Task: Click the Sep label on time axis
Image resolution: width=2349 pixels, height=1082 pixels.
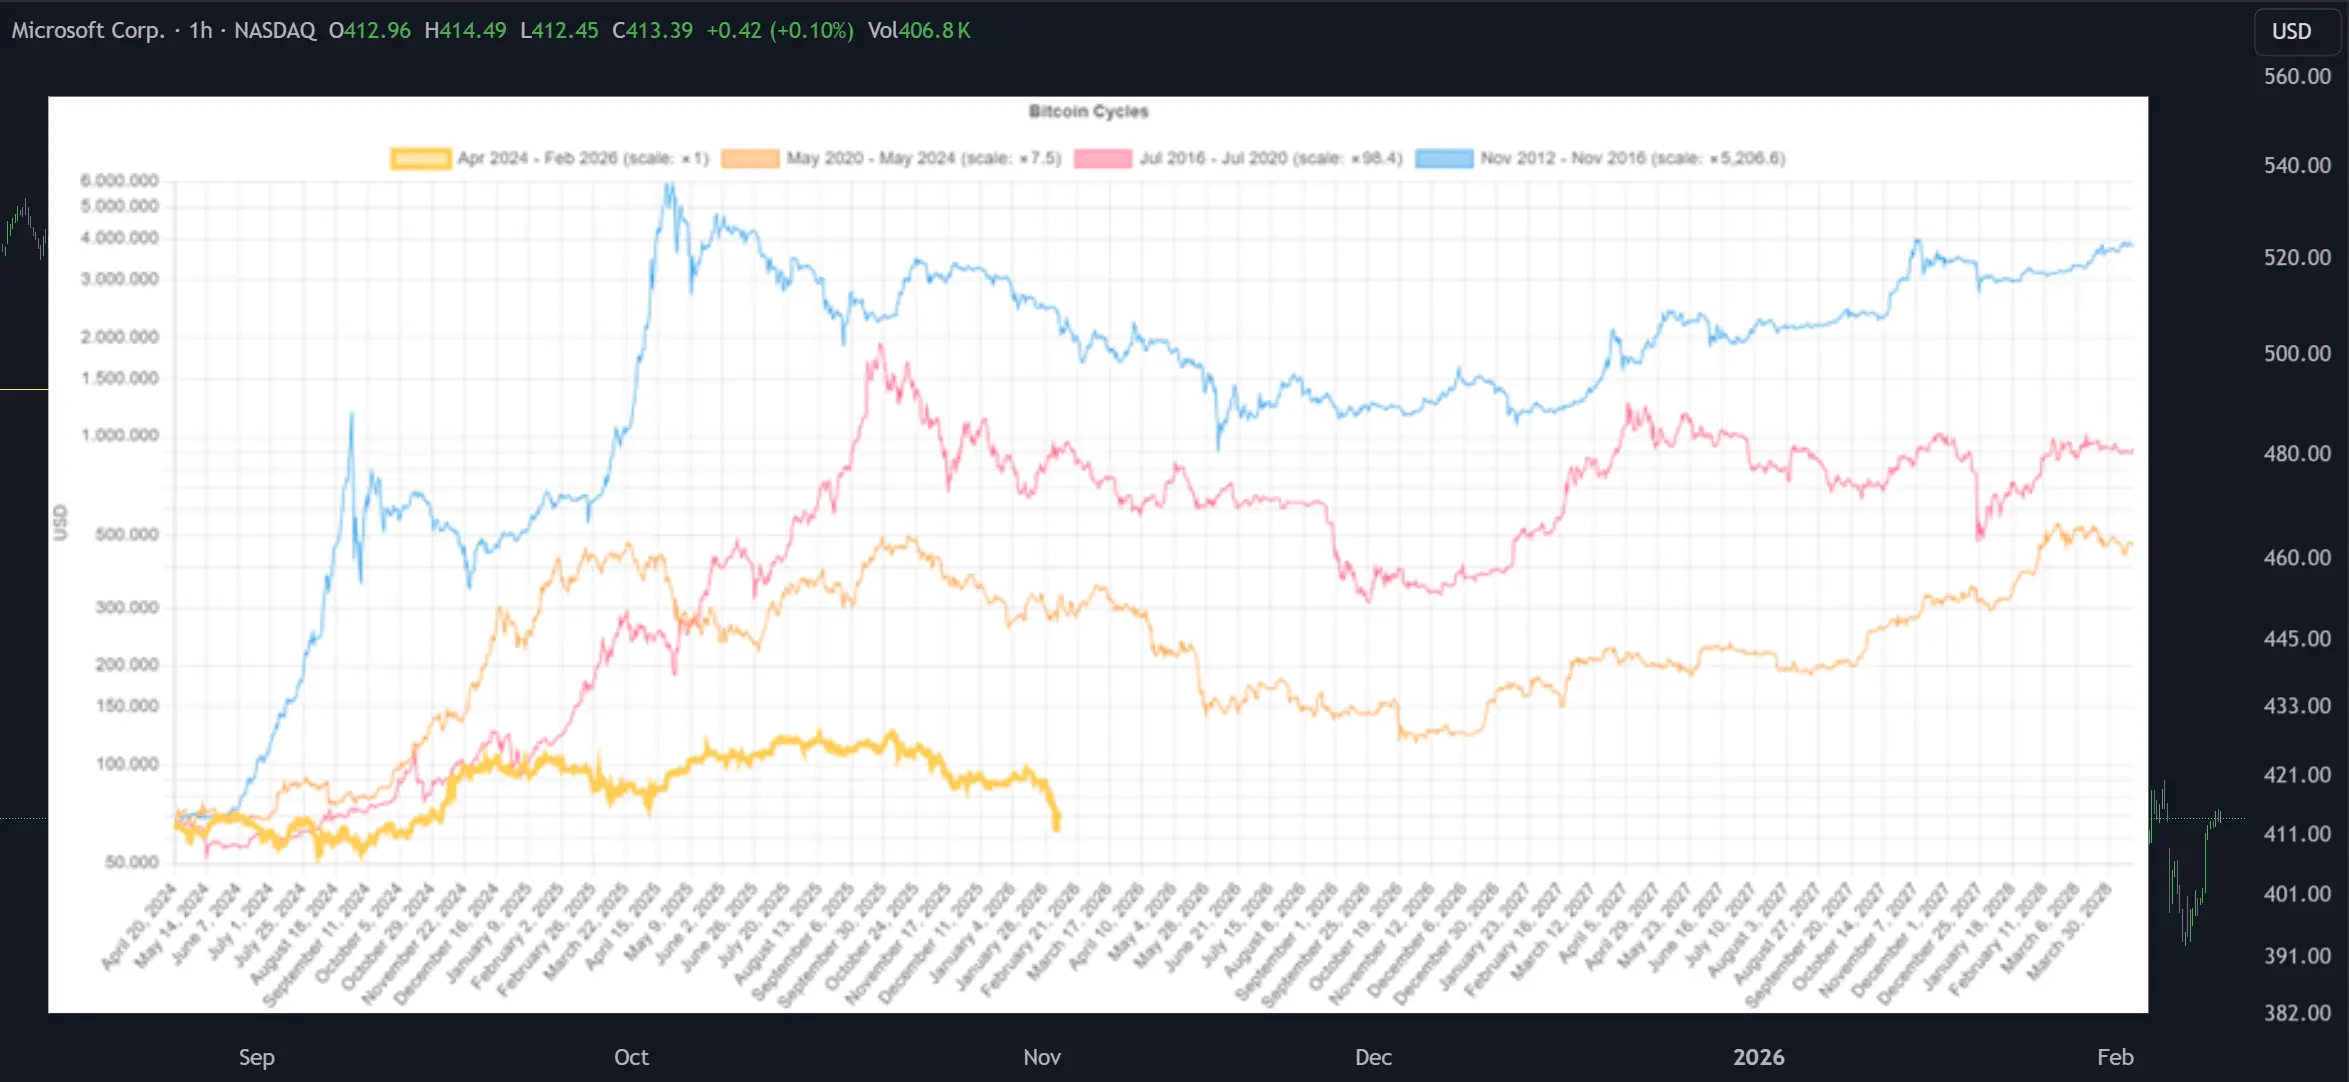Action: click(256, 1057)
